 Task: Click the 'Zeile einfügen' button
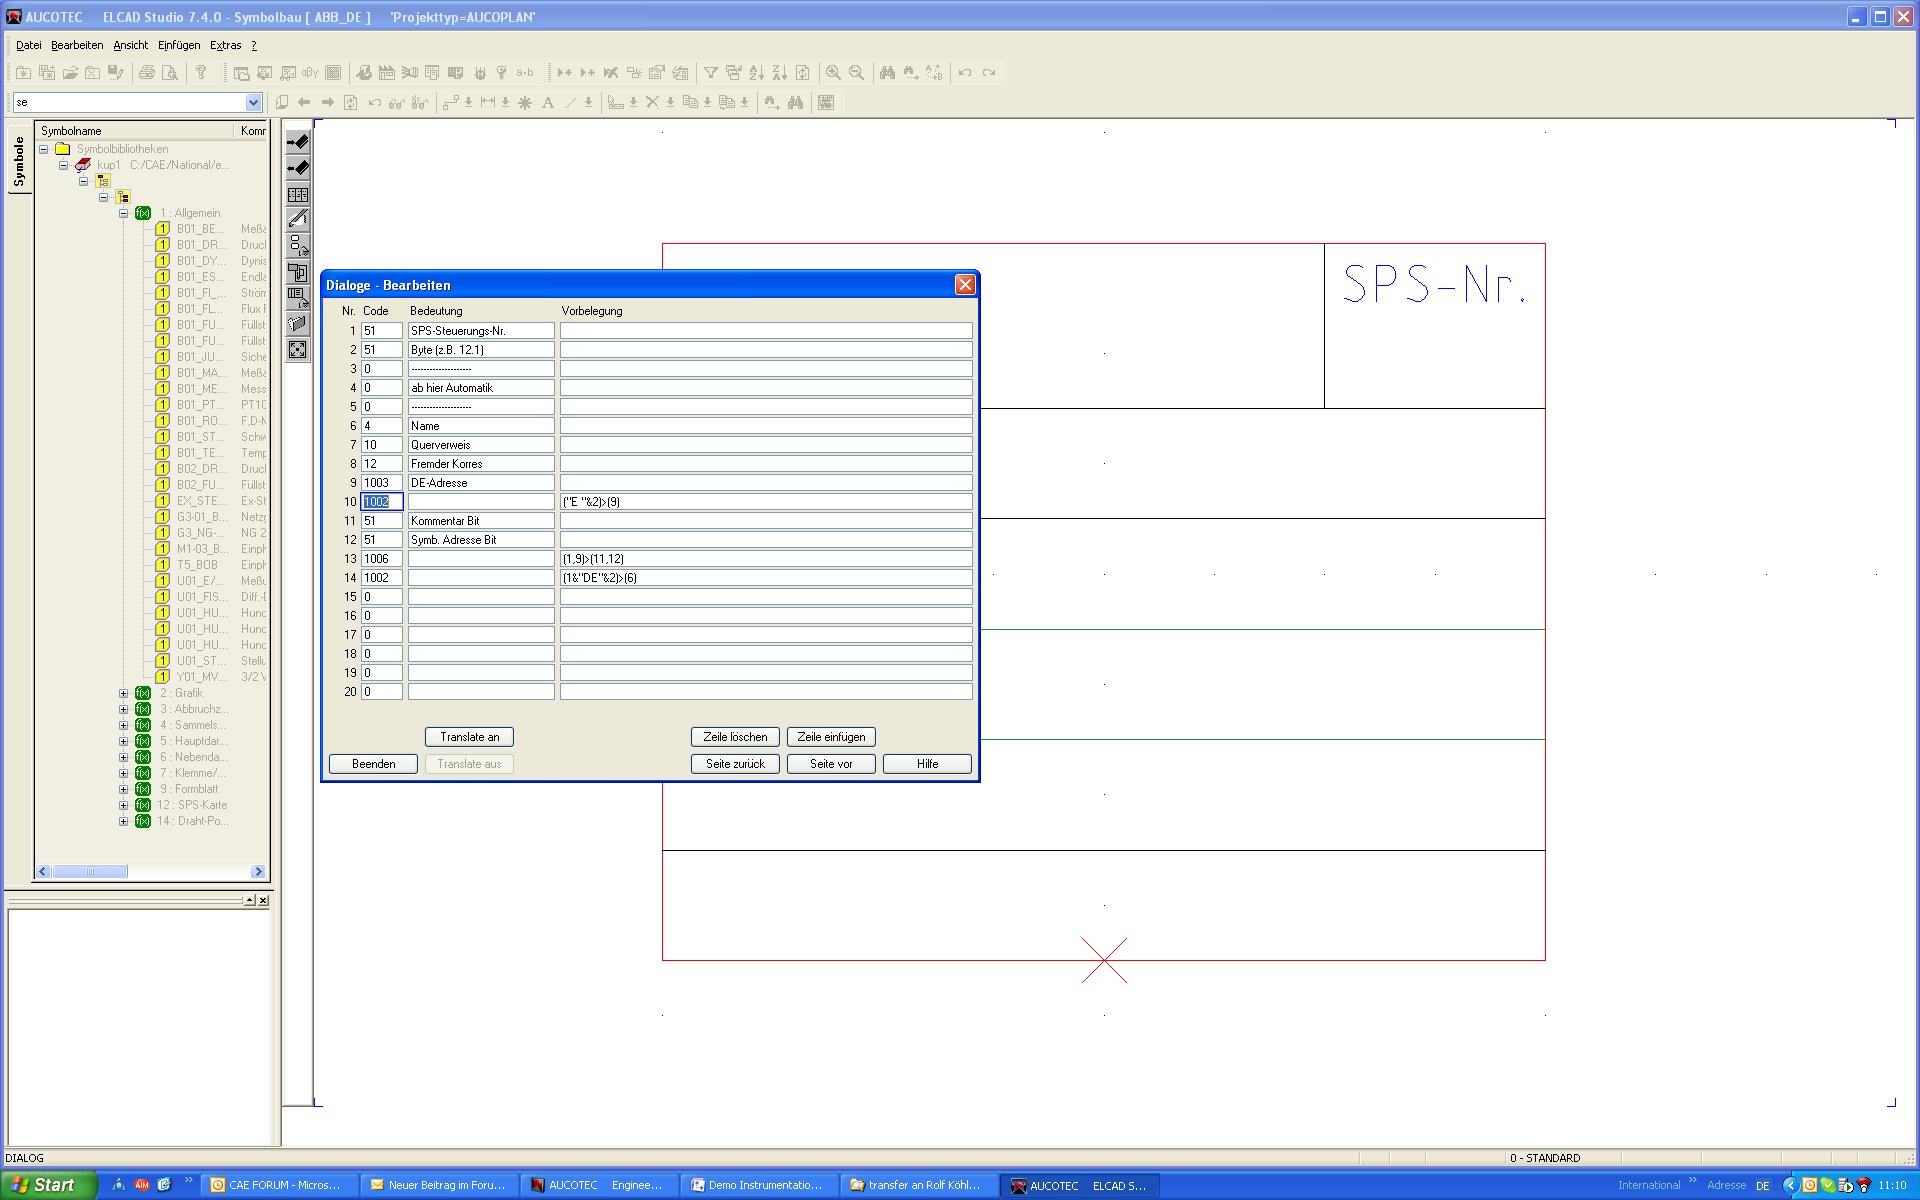point(831,737)
